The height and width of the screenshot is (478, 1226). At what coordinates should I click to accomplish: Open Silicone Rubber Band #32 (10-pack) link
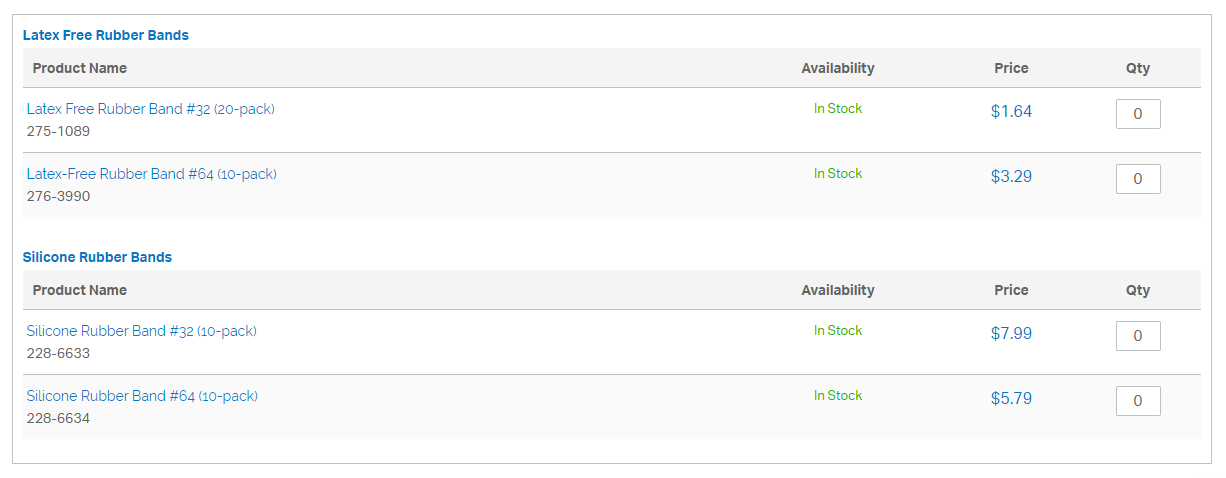[142, 331]
